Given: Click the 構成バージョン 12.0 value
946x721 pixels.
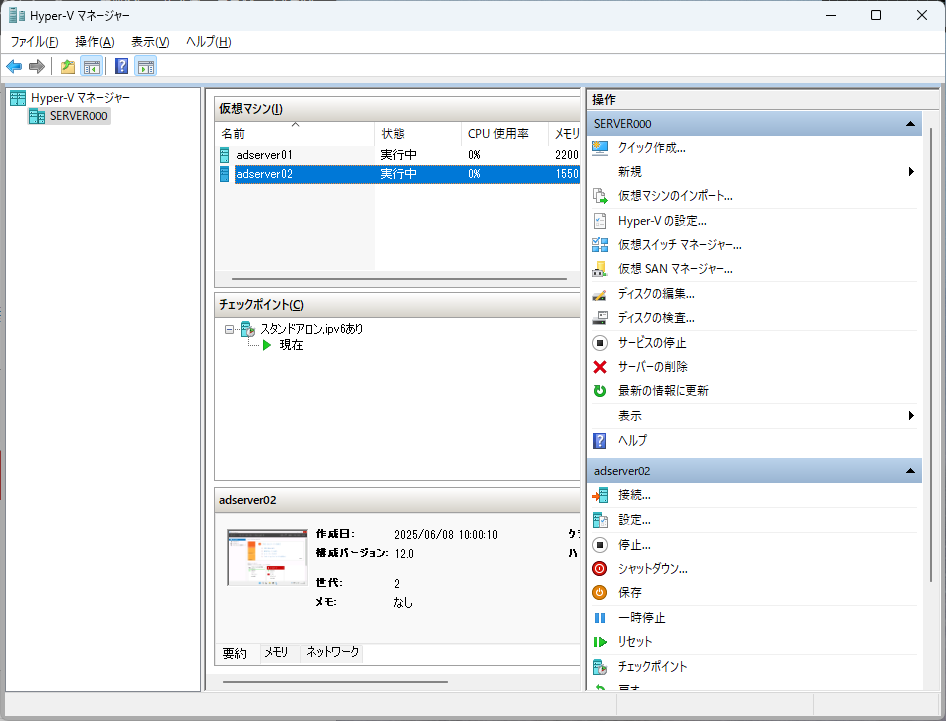Looking at the screenshot, I should [x=404, y=554].
